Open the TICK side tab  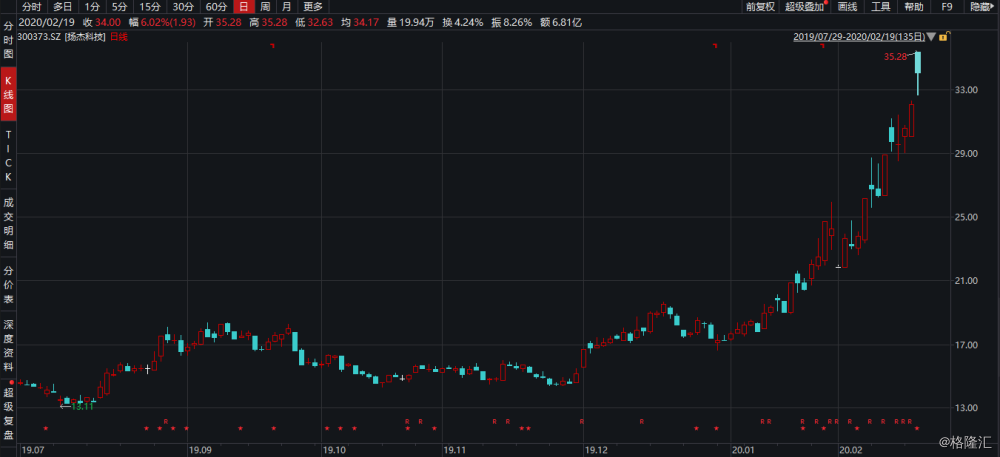click(x=8, y=155)
